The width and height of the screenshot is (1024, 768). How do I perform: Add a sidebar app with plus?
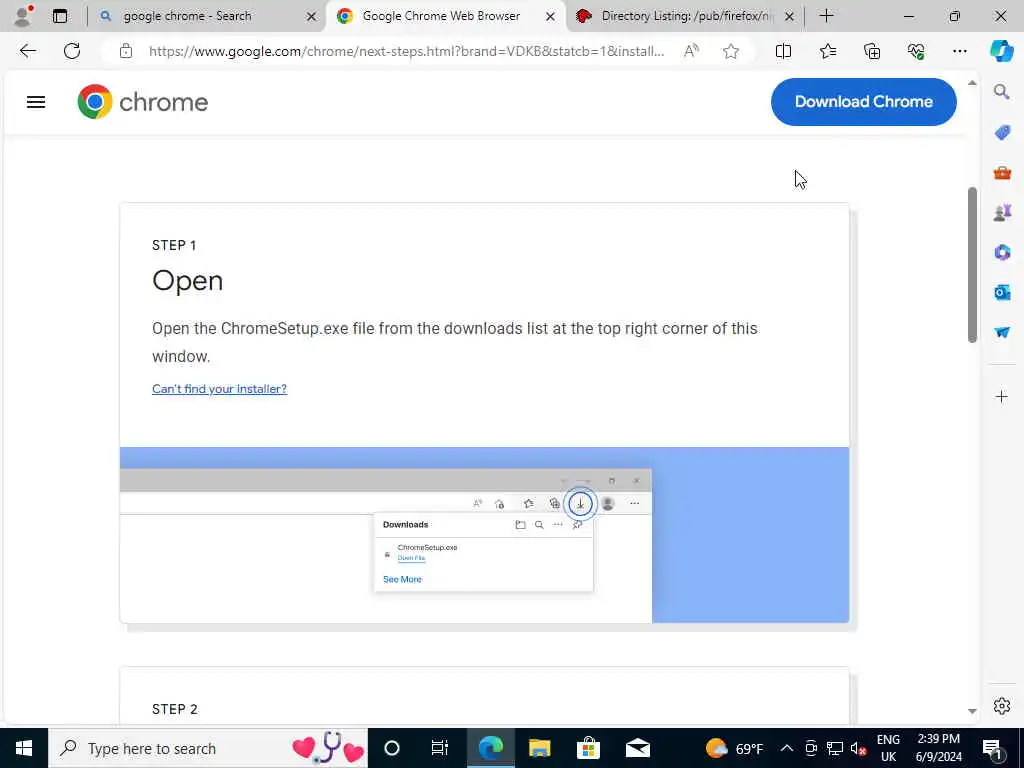click(x=1002, y=396)
